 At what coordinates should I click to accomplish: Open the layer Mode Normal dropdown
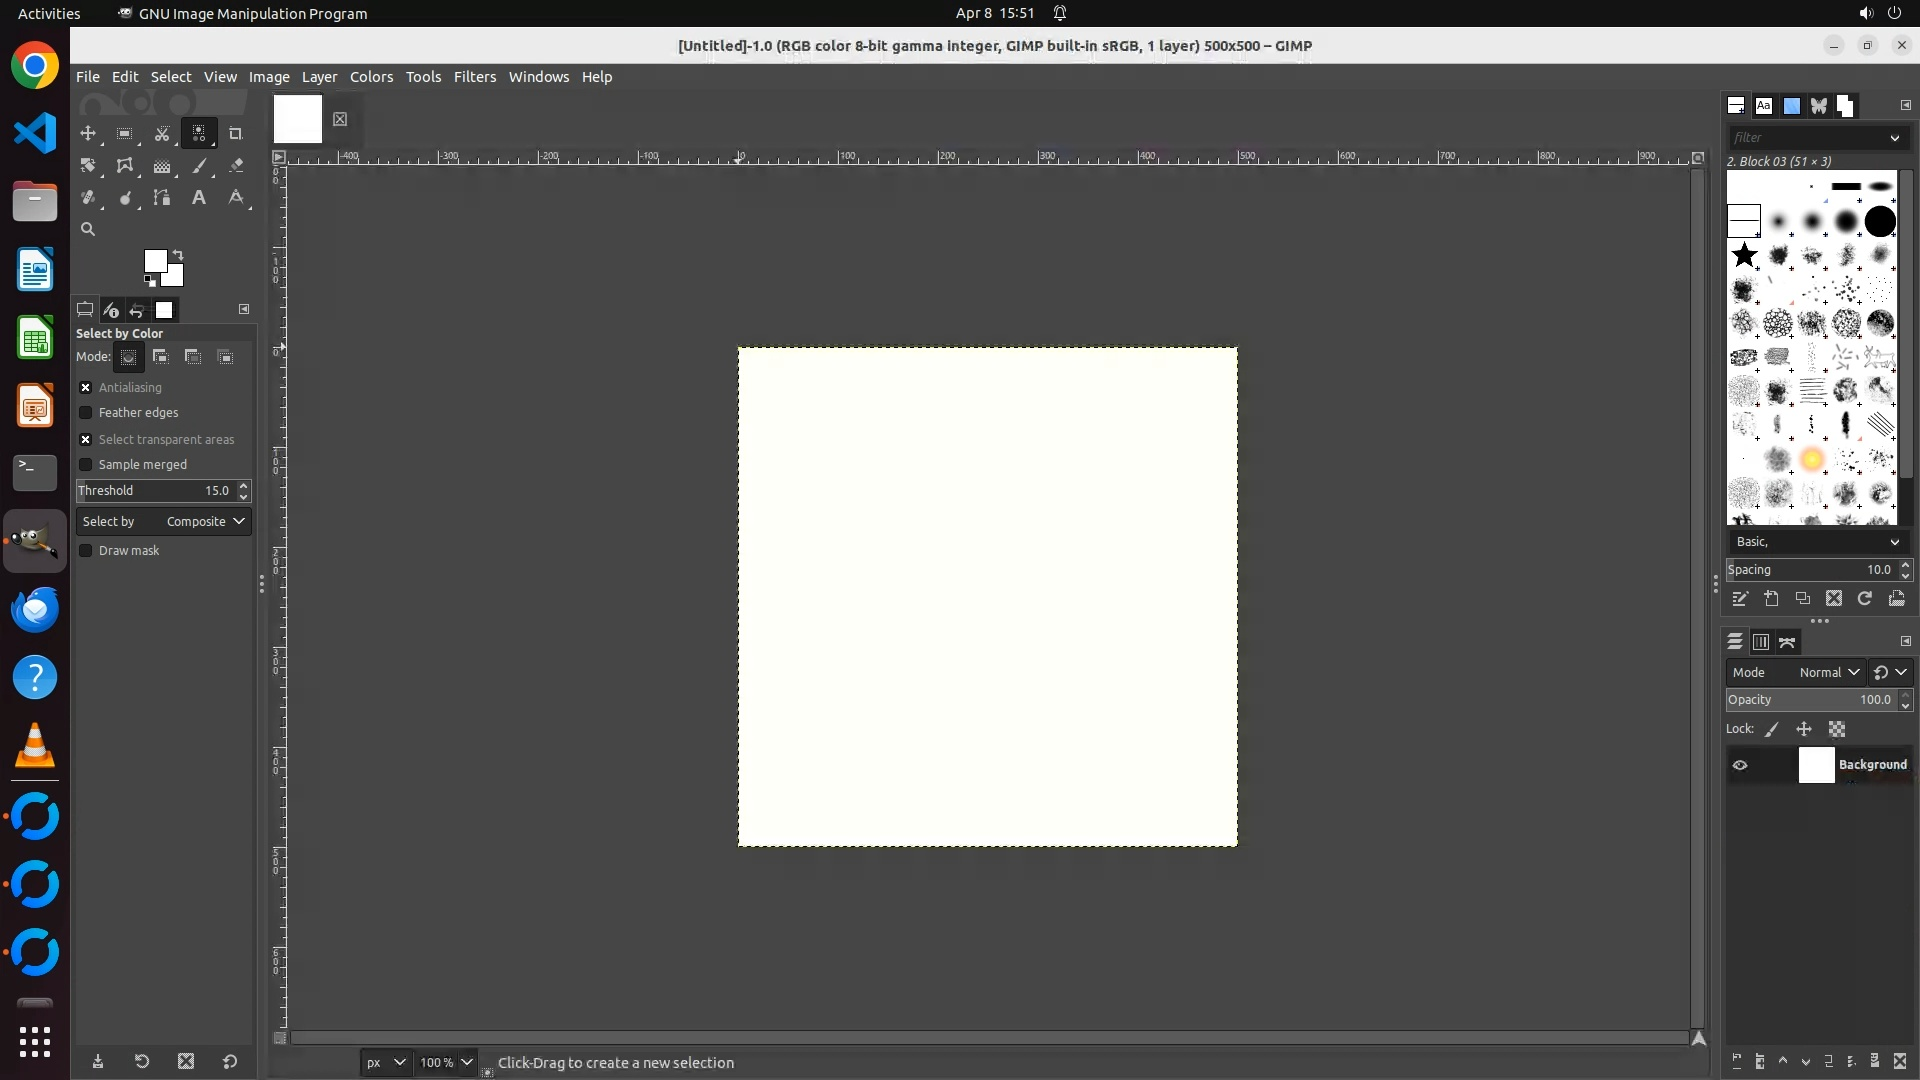coord(1828,673)
